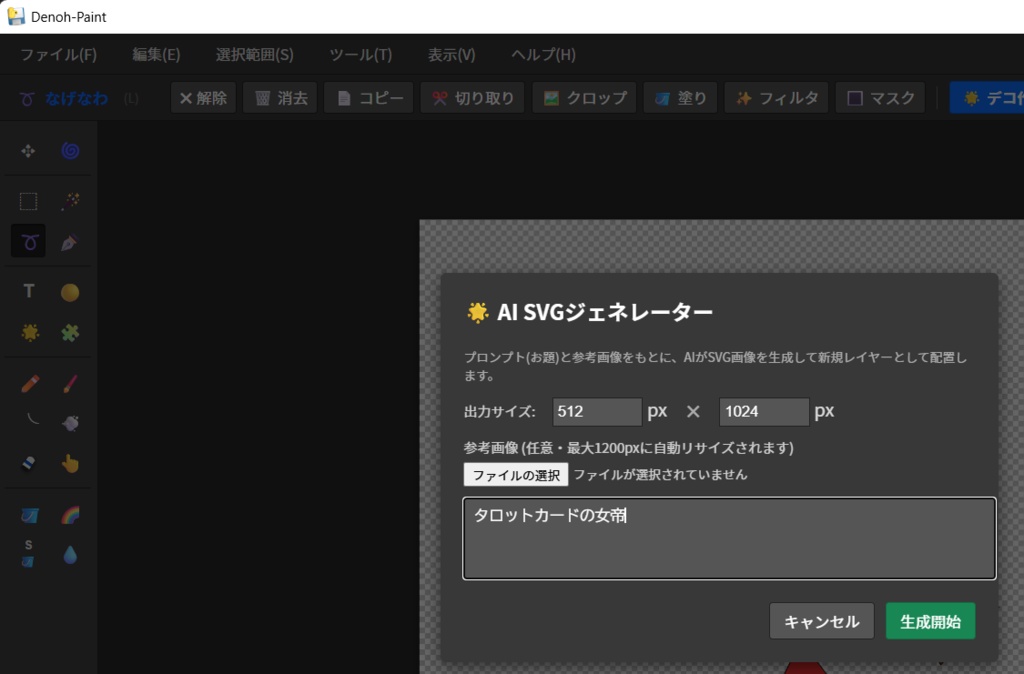Click the 解除 deselect button
The image size is (1024, 674).
coord(203,98)
